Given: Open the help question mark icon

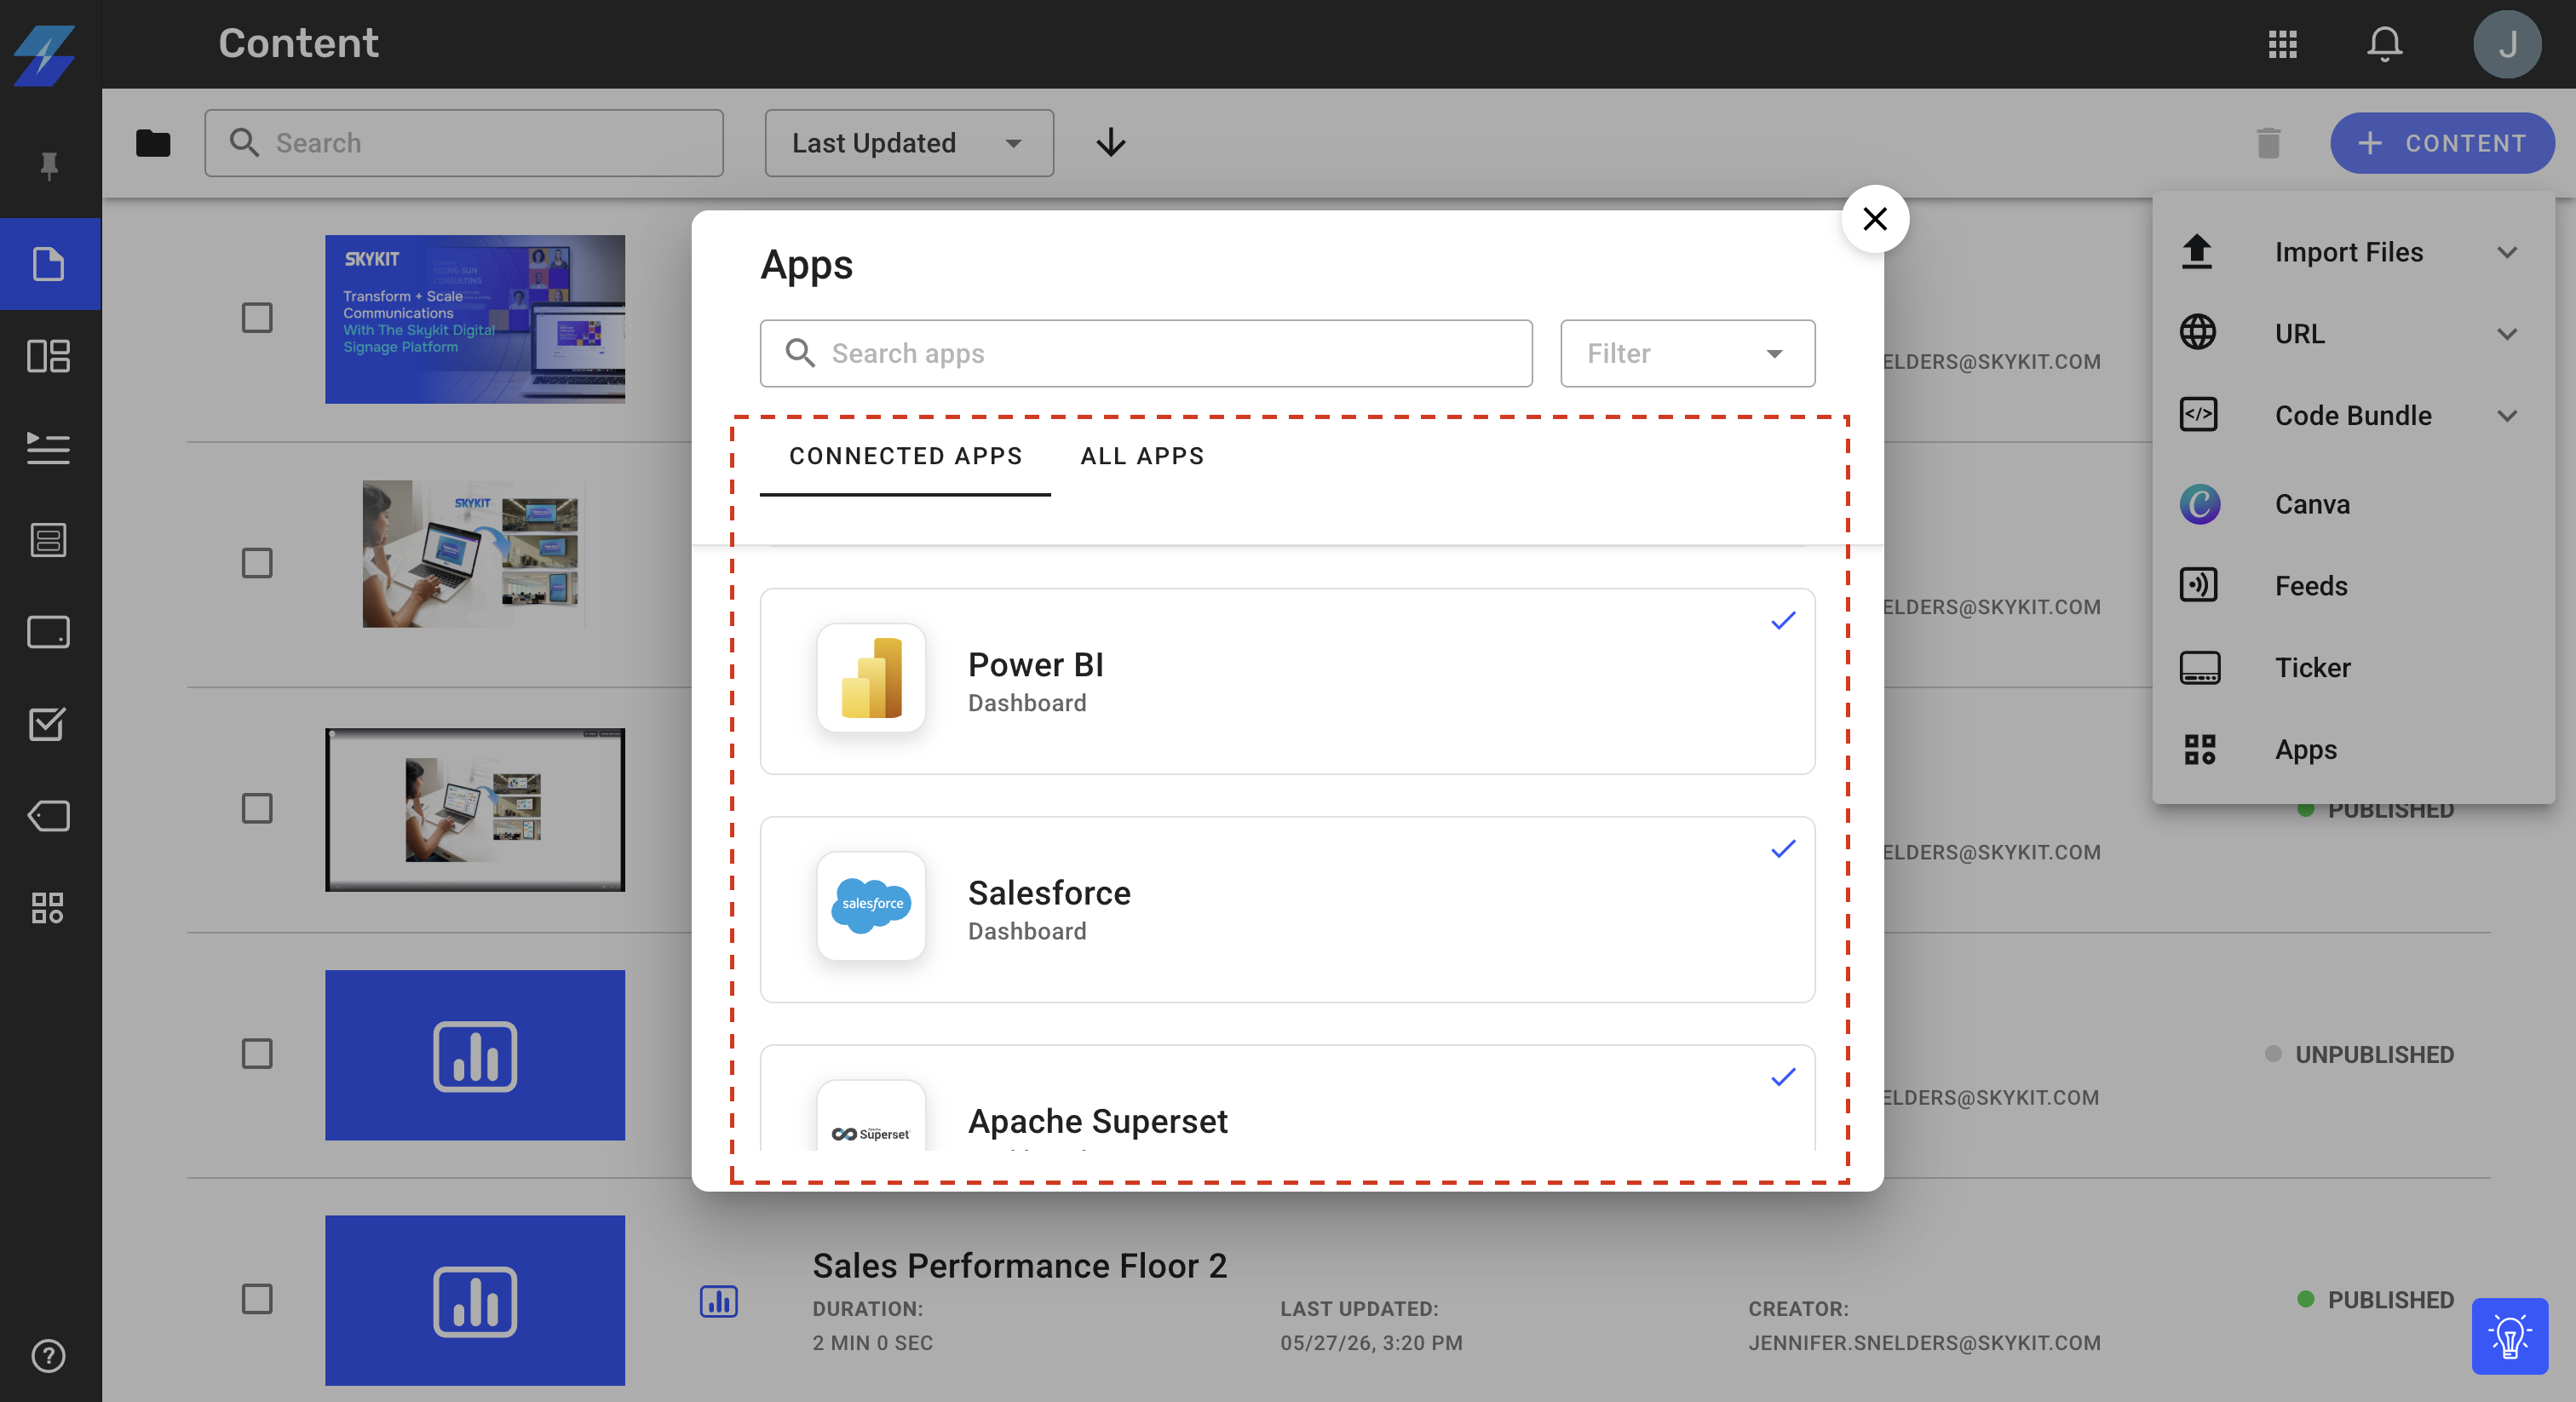Looking at the screenshot, I should tap(48, 1355).
